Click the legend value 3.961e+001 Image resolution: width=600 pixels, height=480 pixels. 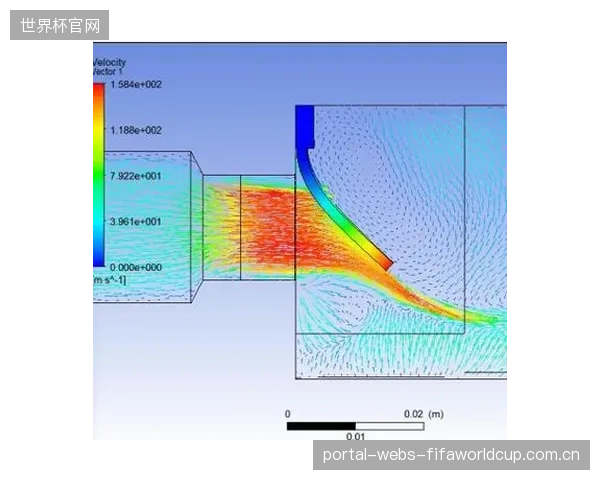136,221
